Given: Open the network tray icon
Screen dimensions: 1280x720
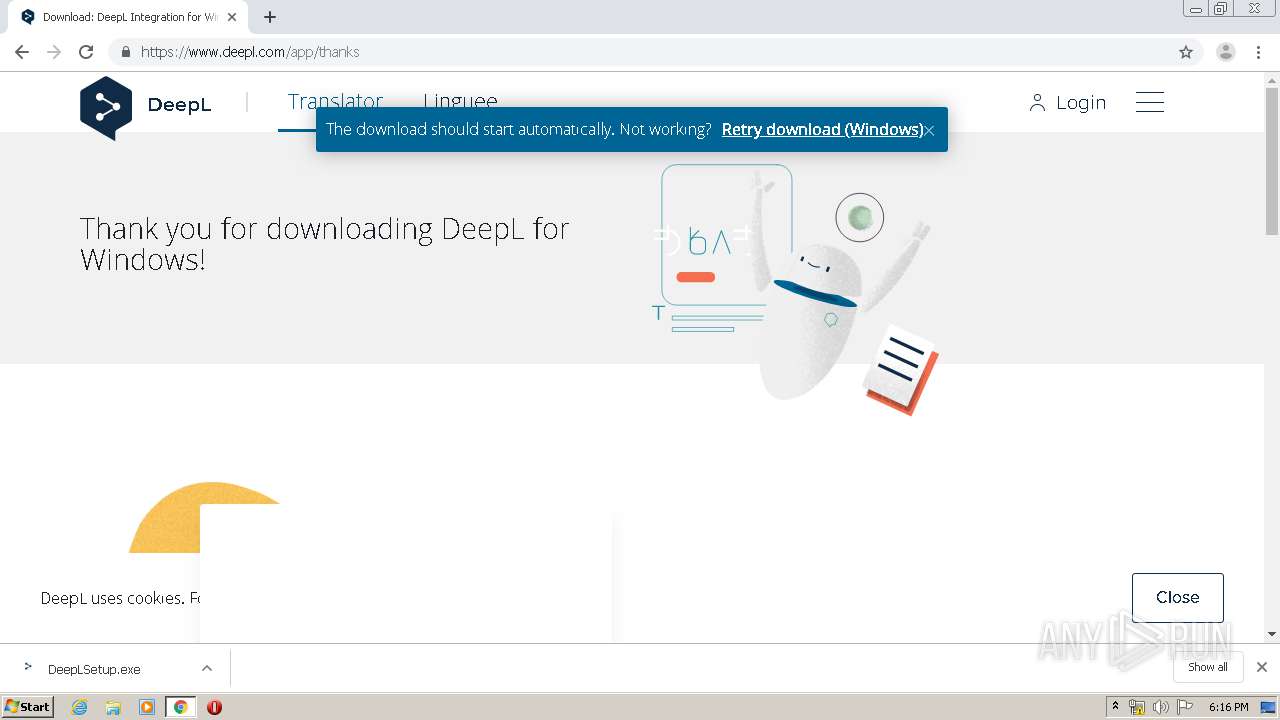Looking at the screenshot, I should (1137, 707).
